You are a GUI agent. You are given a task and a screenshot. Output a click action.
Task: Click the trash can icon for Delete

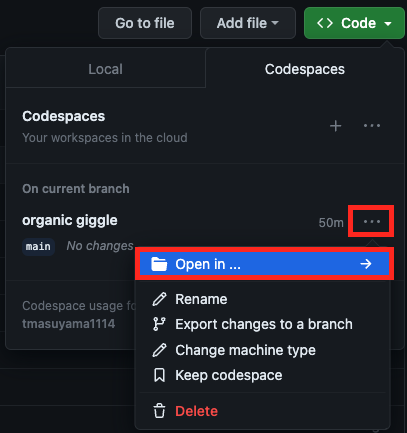coord(159,411)
